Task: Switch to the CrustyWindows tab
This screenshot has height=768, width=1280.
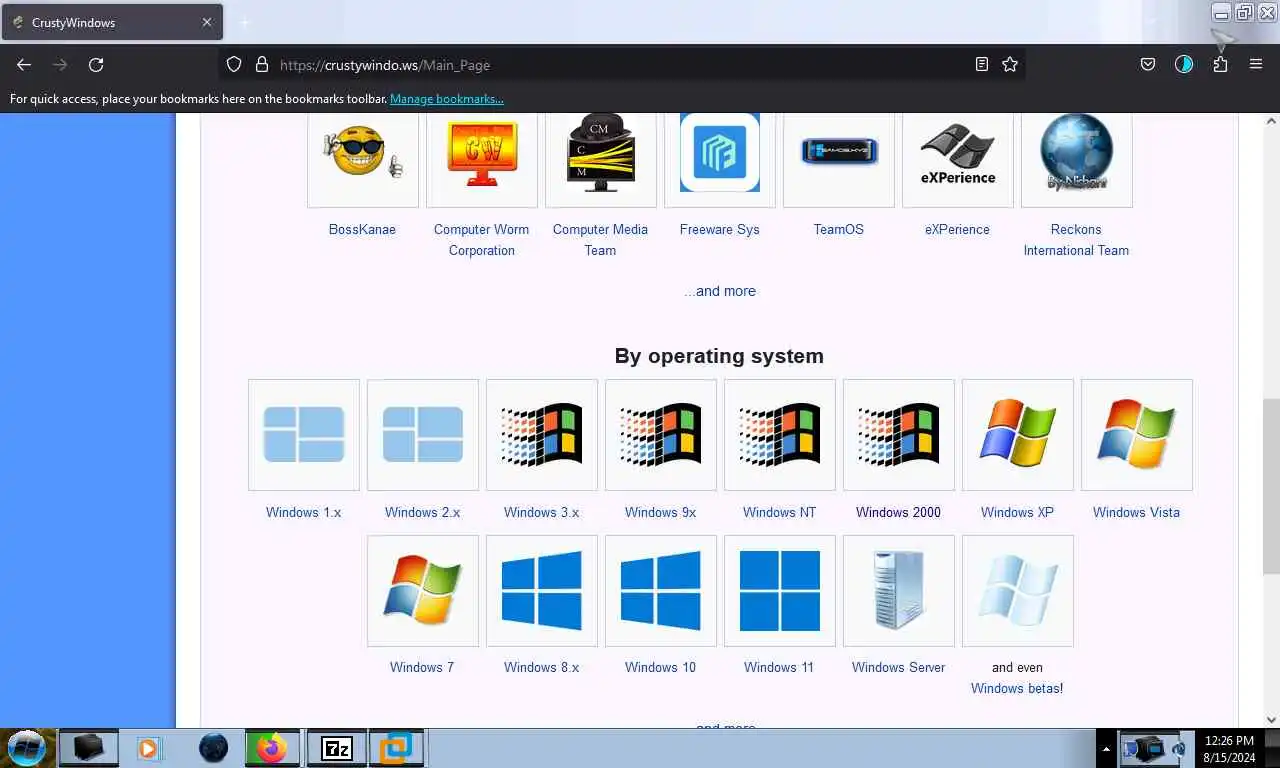Action: 112,22
